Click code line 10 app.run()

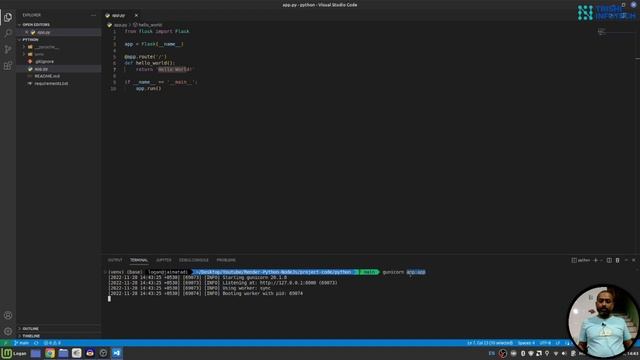pos(149,88)
